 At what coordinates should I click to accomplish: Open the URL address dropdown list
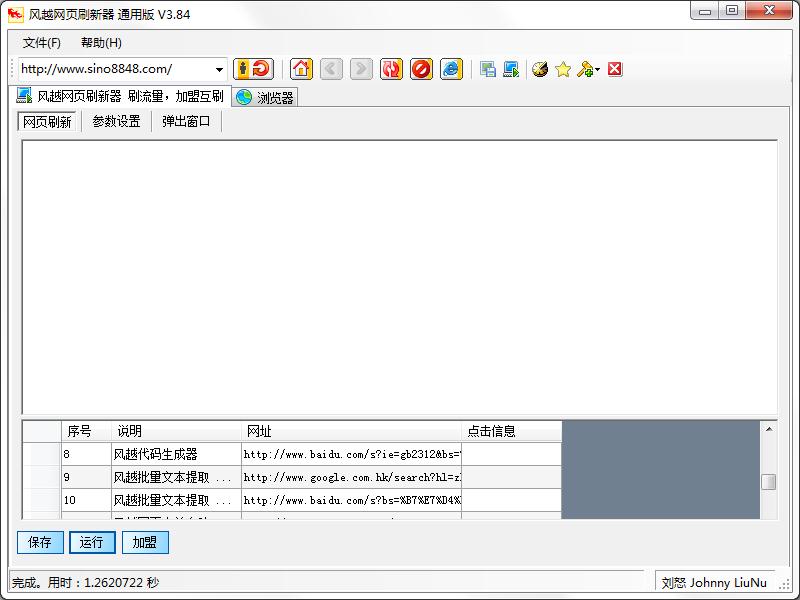pos(219,69)
